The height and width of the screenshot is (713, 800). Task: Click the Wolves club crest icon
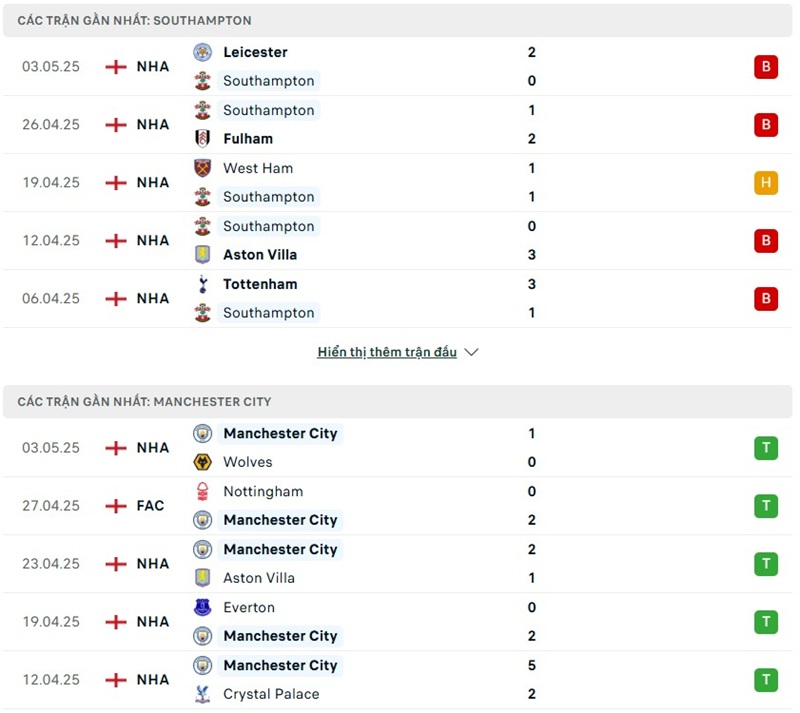[x=203, y=462]
